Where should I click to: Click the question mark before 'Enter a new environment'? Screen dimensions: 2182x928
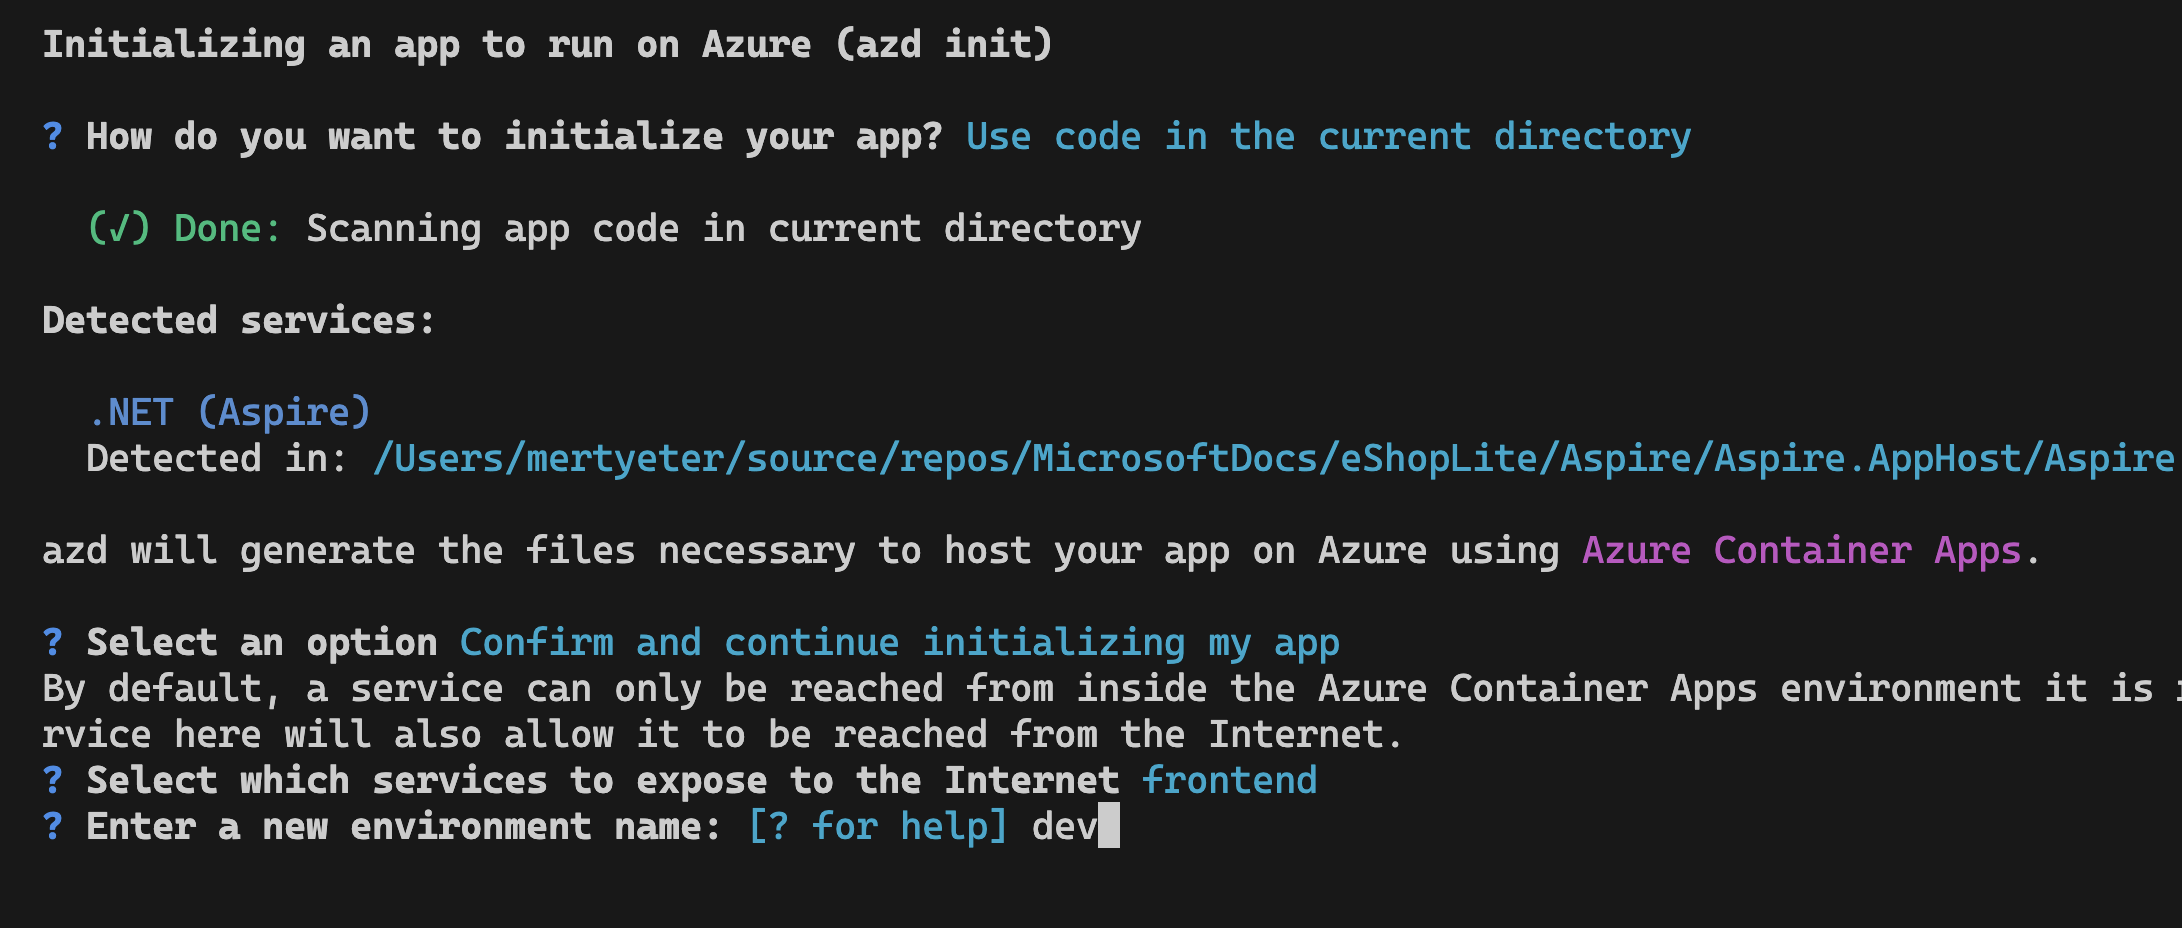tap(53, 826)
